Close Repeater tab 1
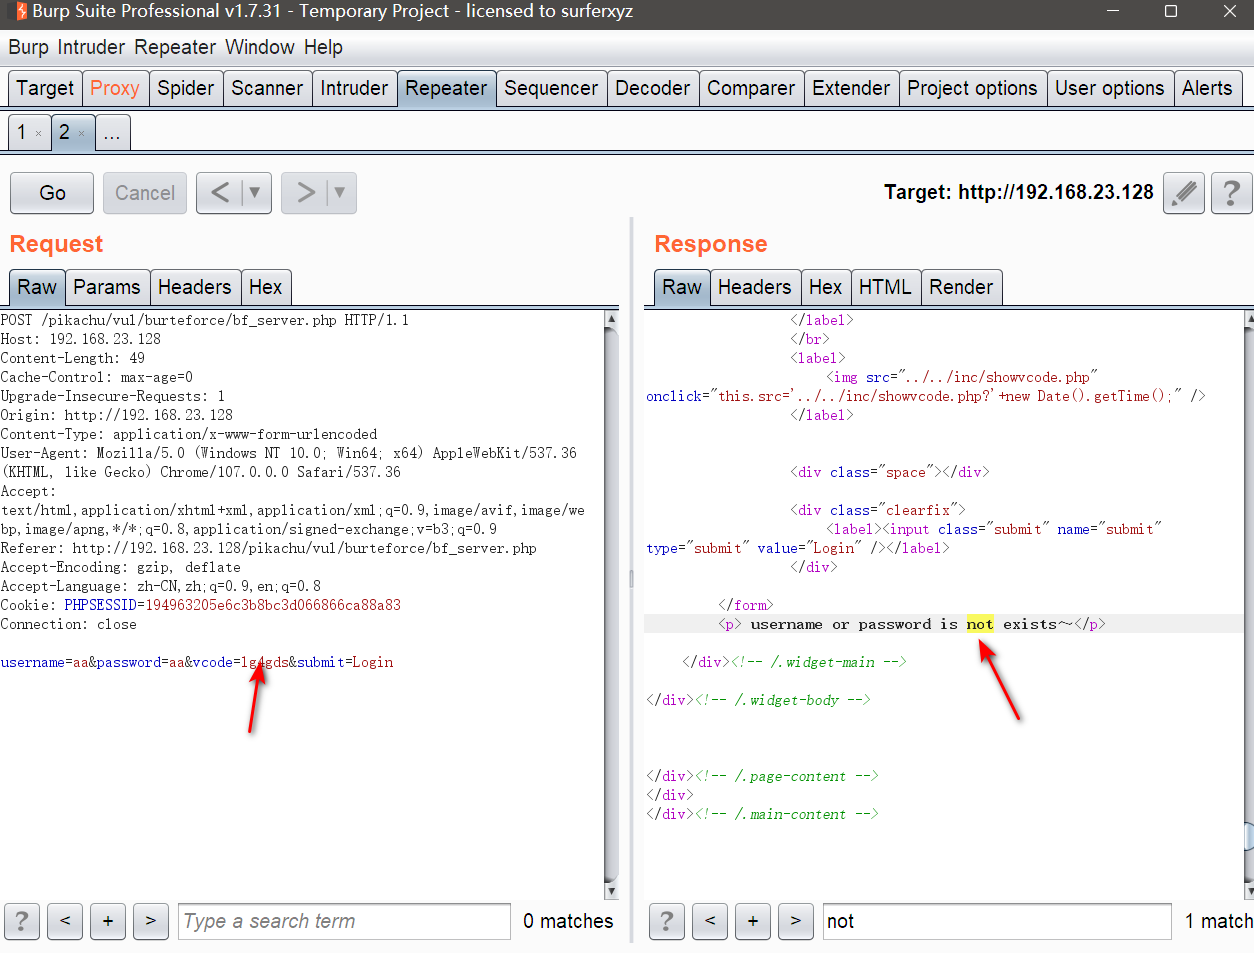The height and width of the screenshot is (953, 1254). coord(39,133)
